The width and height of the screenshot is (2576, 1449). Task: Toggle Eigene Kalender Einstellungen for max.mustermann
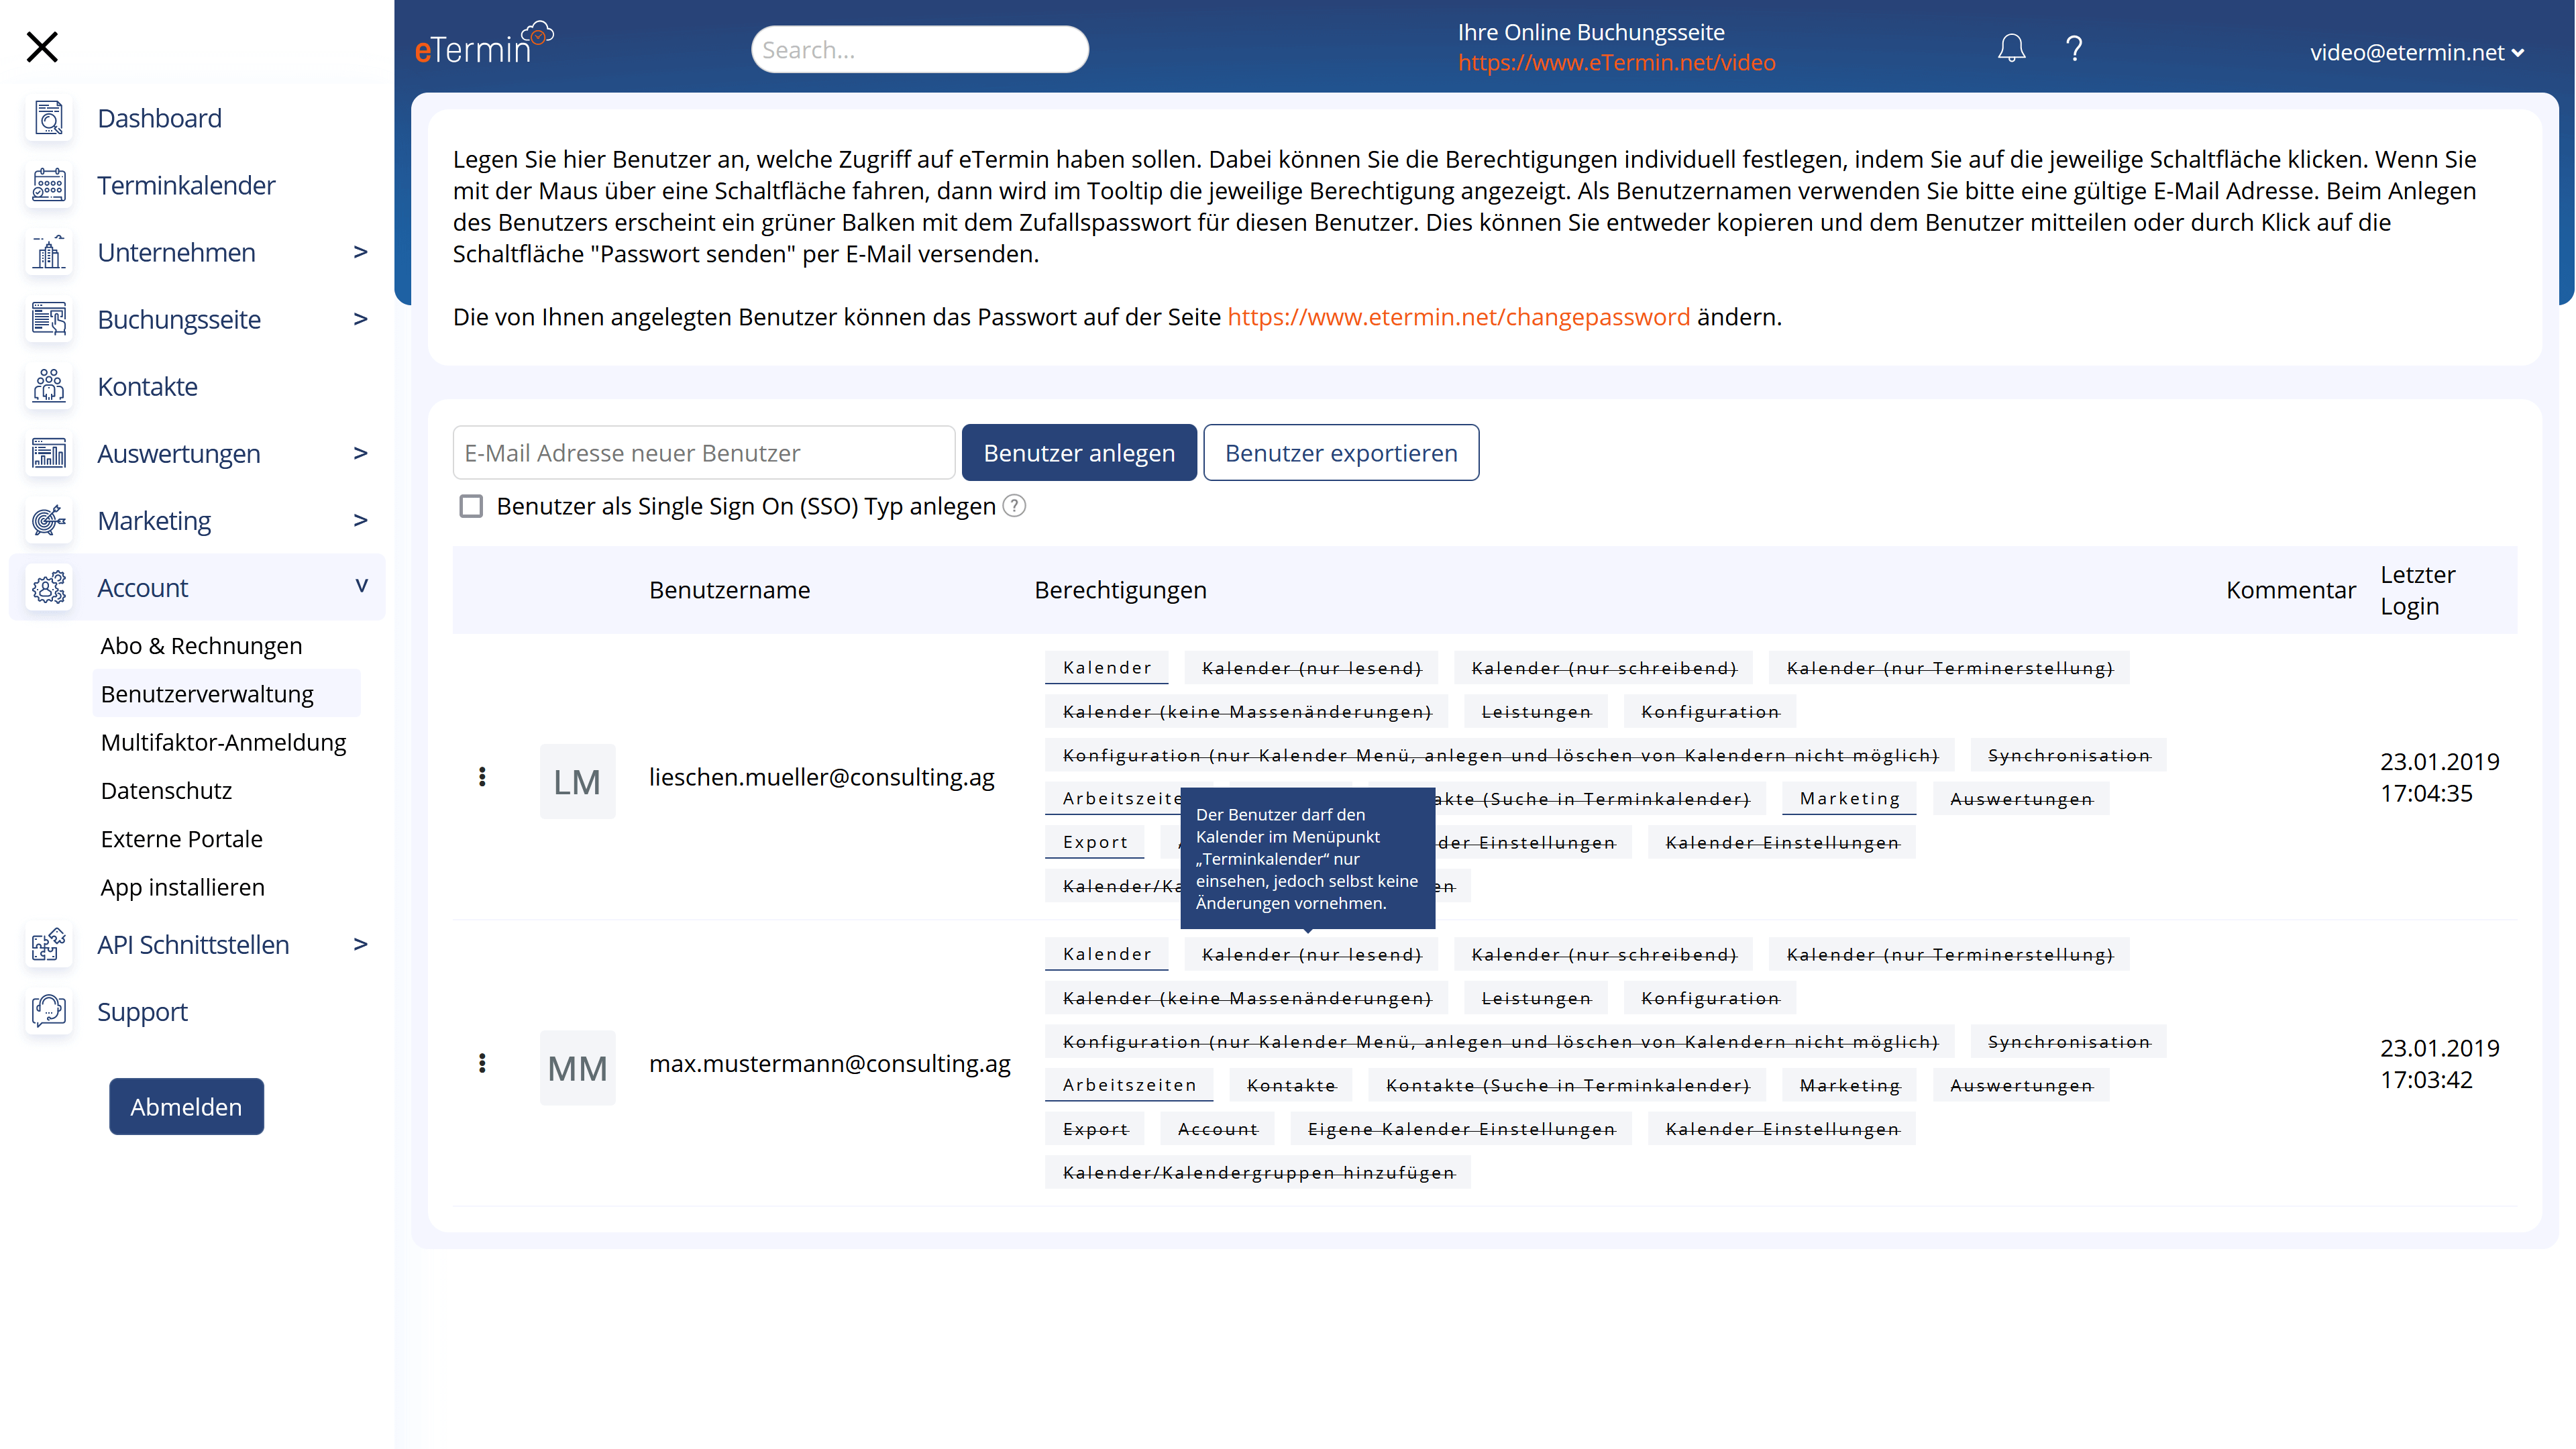coord(1460,1129)
